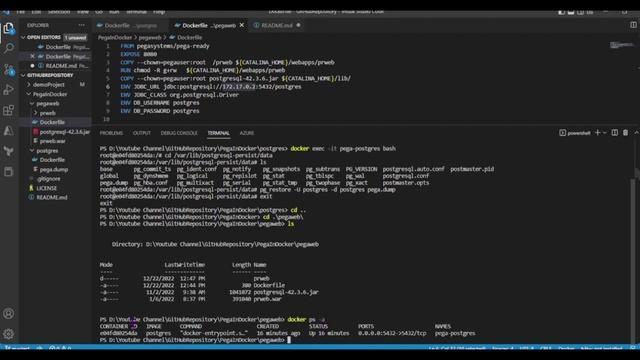The height and width of the screenshot is (360, 640).
Task: Click the editor minimap preview
Action: pyautogui.click(x=621, y=45)
